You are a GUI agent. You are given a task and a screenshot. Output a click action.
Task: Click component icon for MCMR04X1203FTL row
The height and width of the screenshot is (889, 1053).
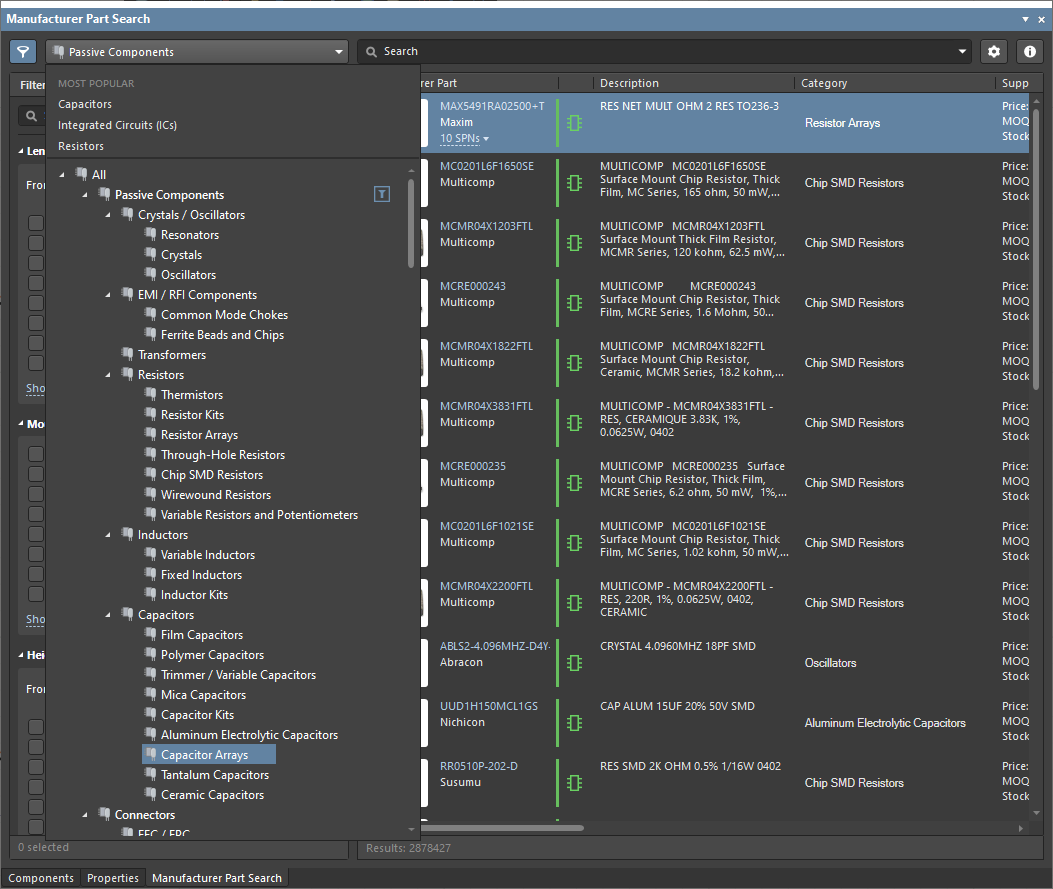coord(574,242)
